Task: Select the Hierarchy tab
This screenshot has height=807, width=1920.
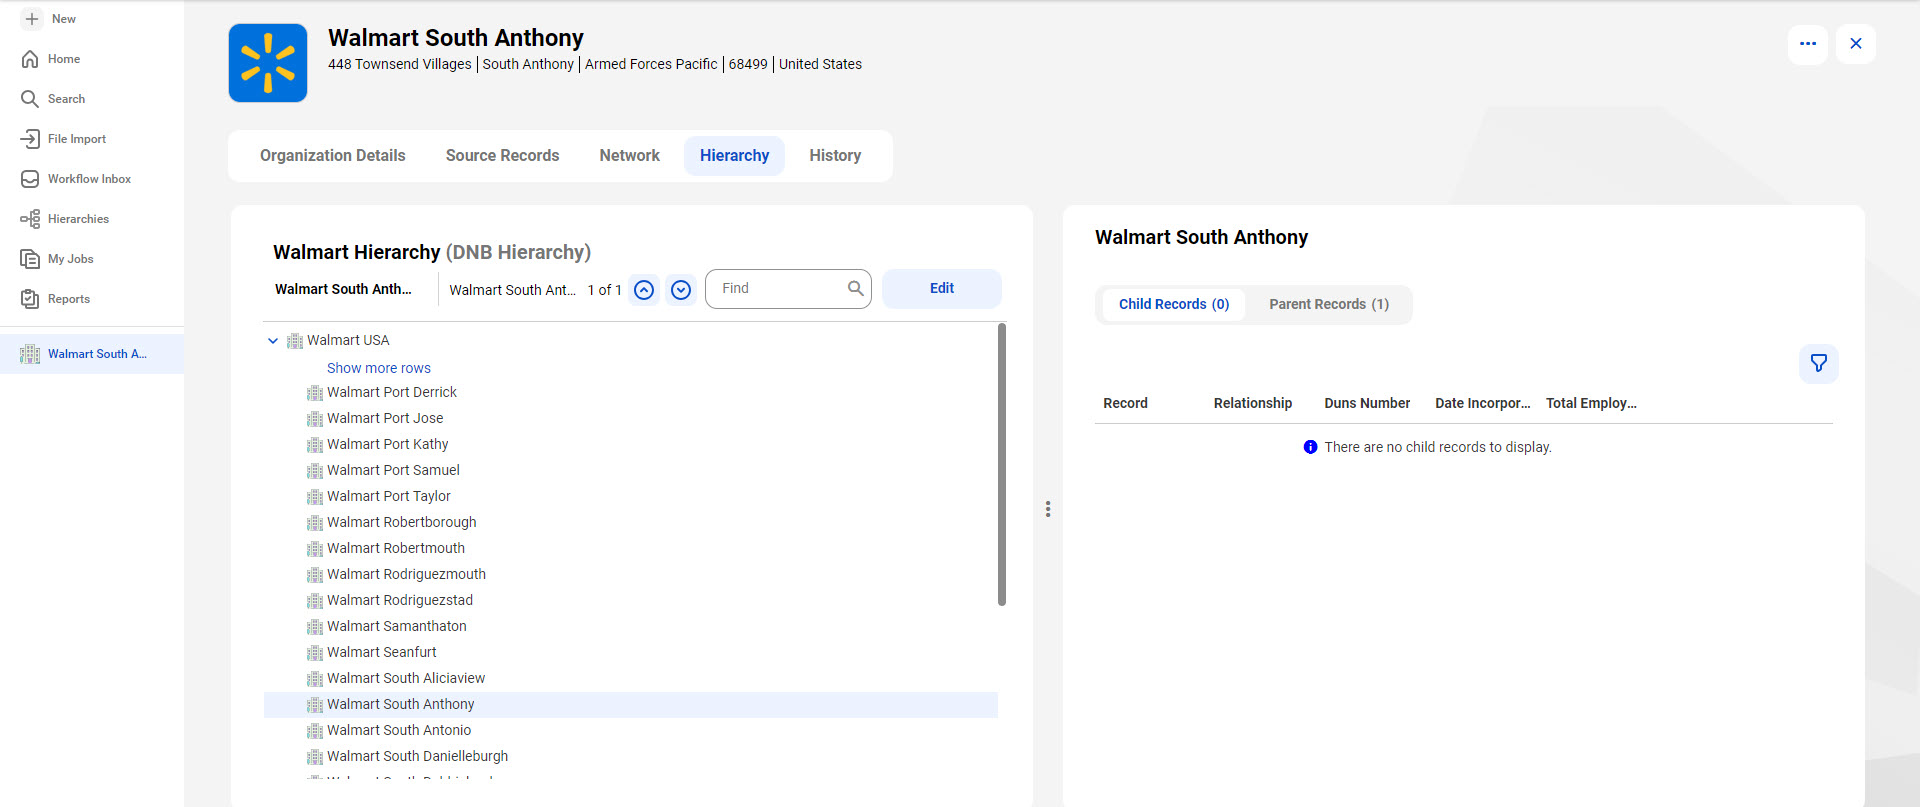Action: [734, 156]
